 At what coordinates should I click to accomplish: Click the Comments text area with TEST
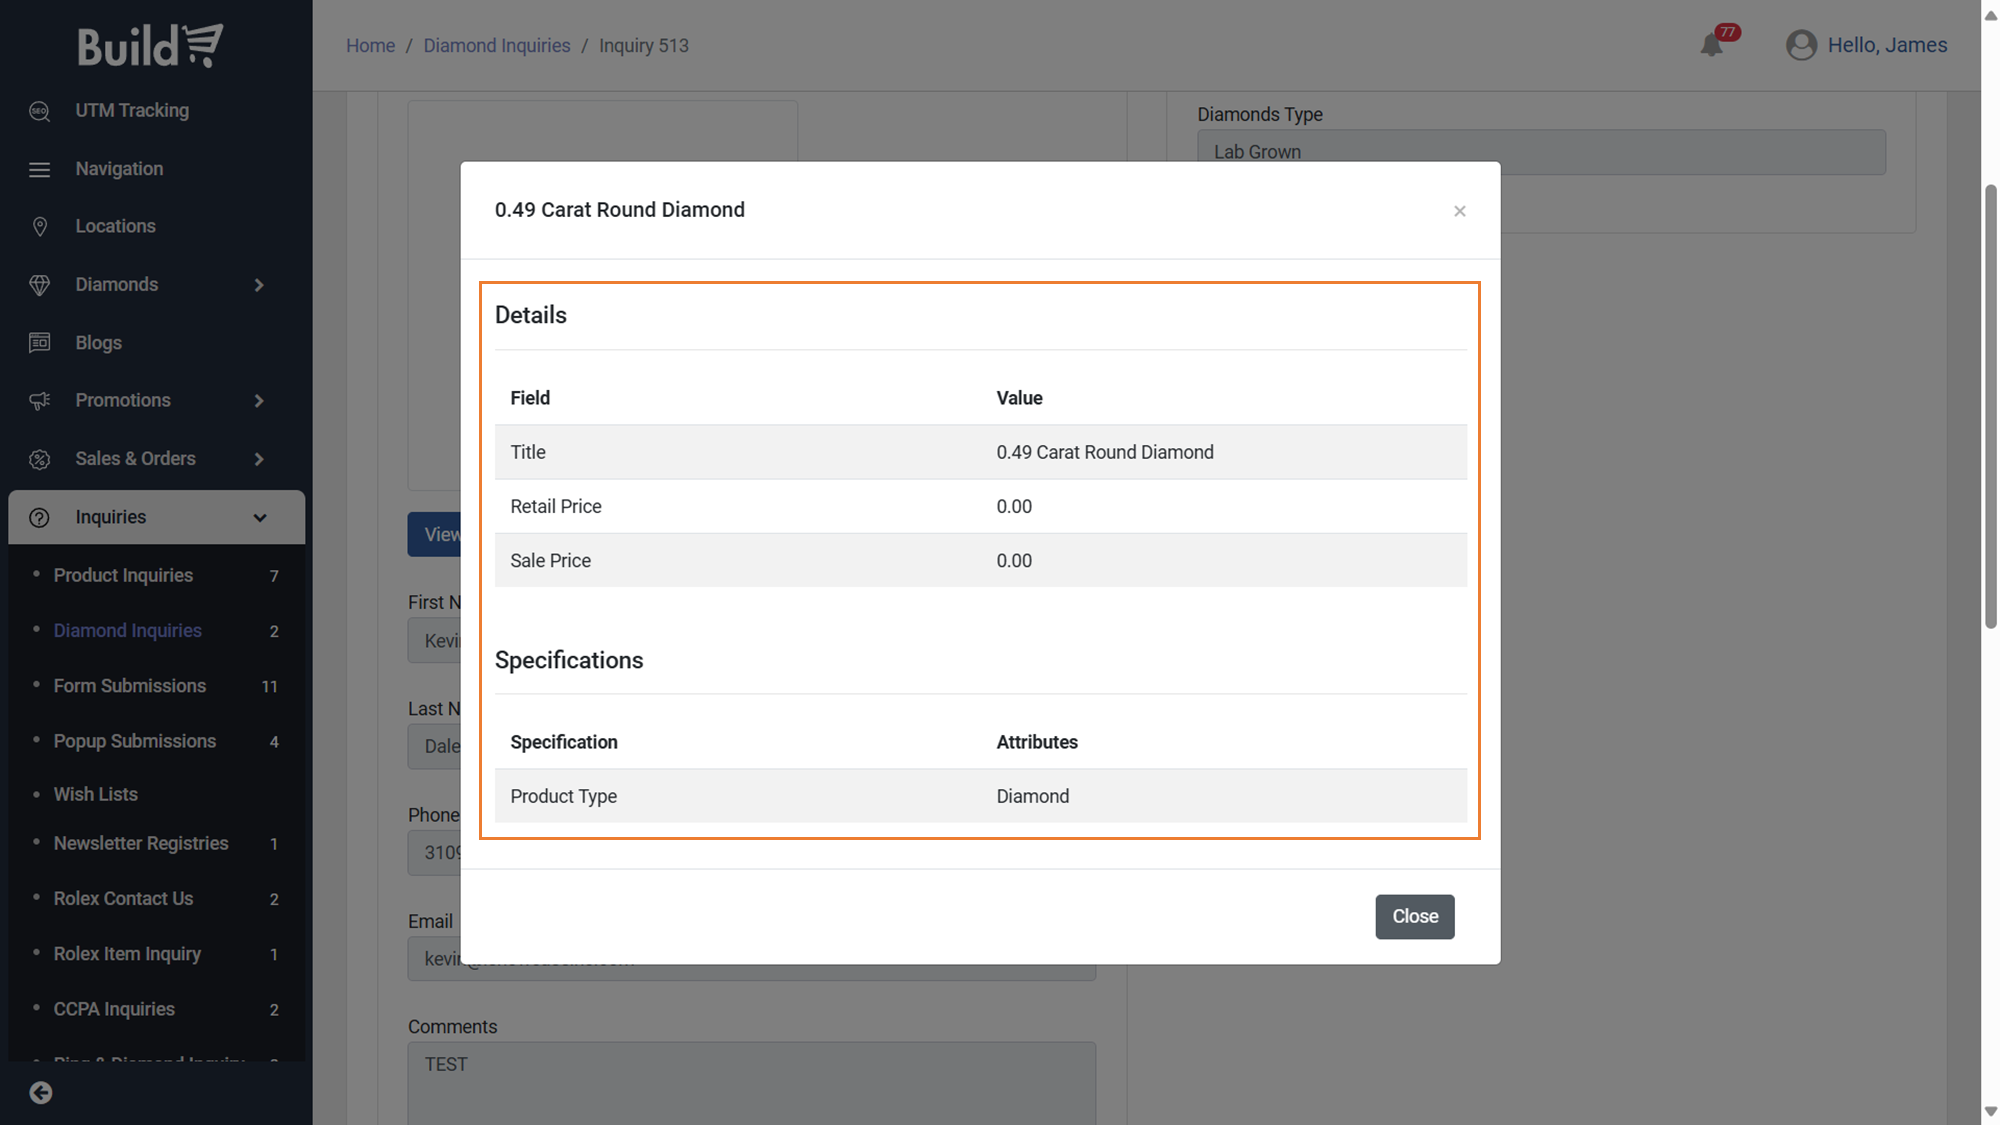point(751,1083)
